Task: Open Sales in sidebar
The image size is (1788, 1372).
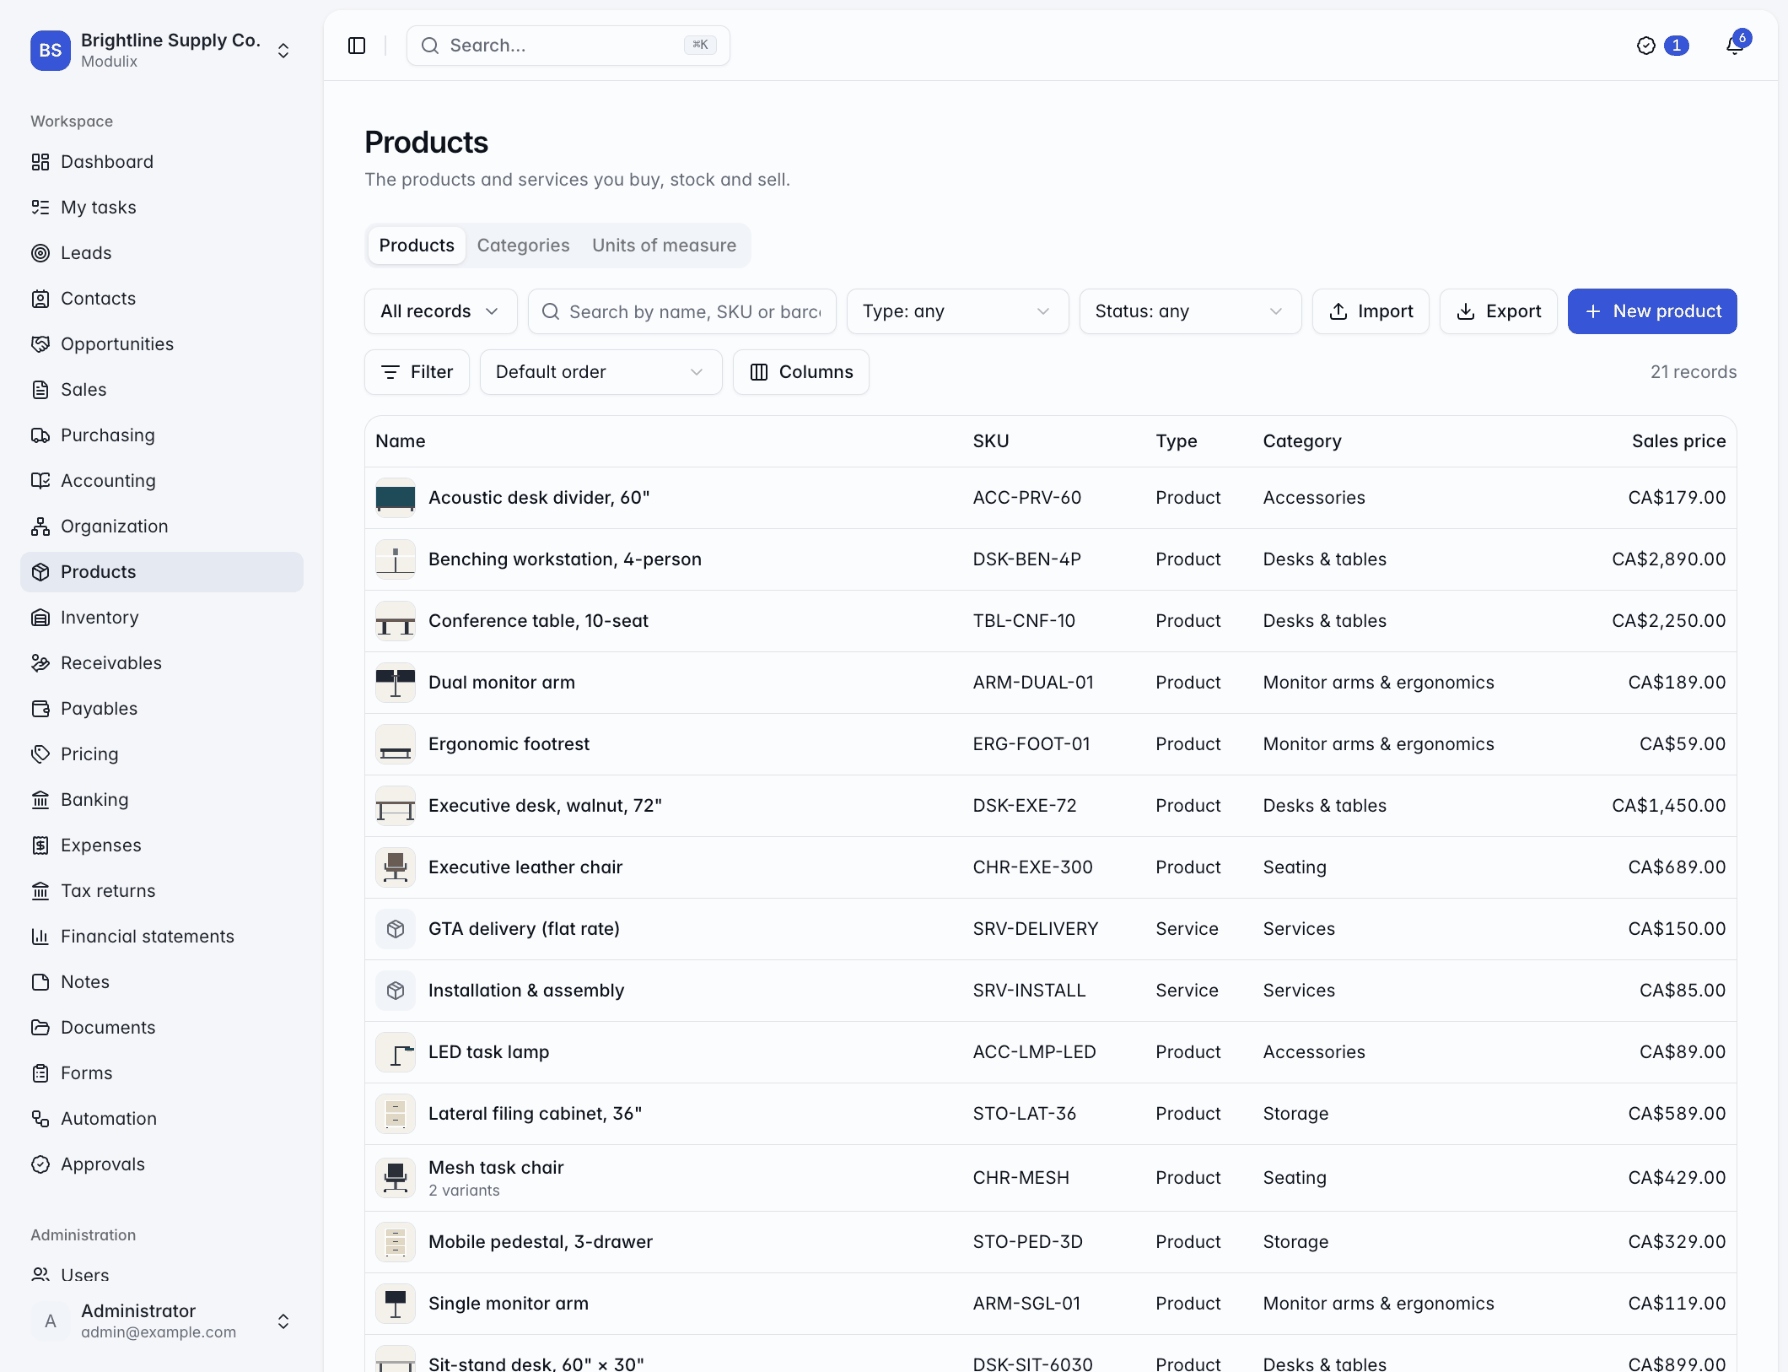Action: coord(162,389)
